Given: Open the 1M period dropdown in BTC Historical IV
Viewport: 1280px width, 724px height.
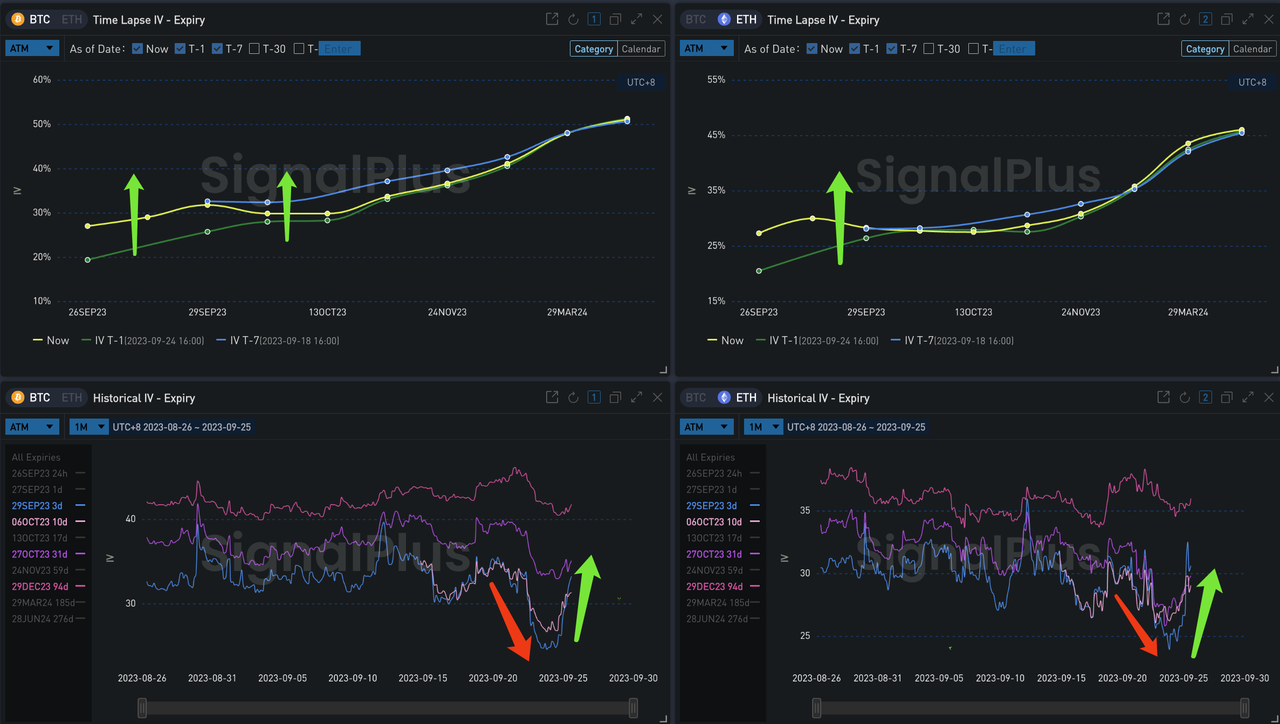Looking at the screenshot, I should [x=88, y=427].
